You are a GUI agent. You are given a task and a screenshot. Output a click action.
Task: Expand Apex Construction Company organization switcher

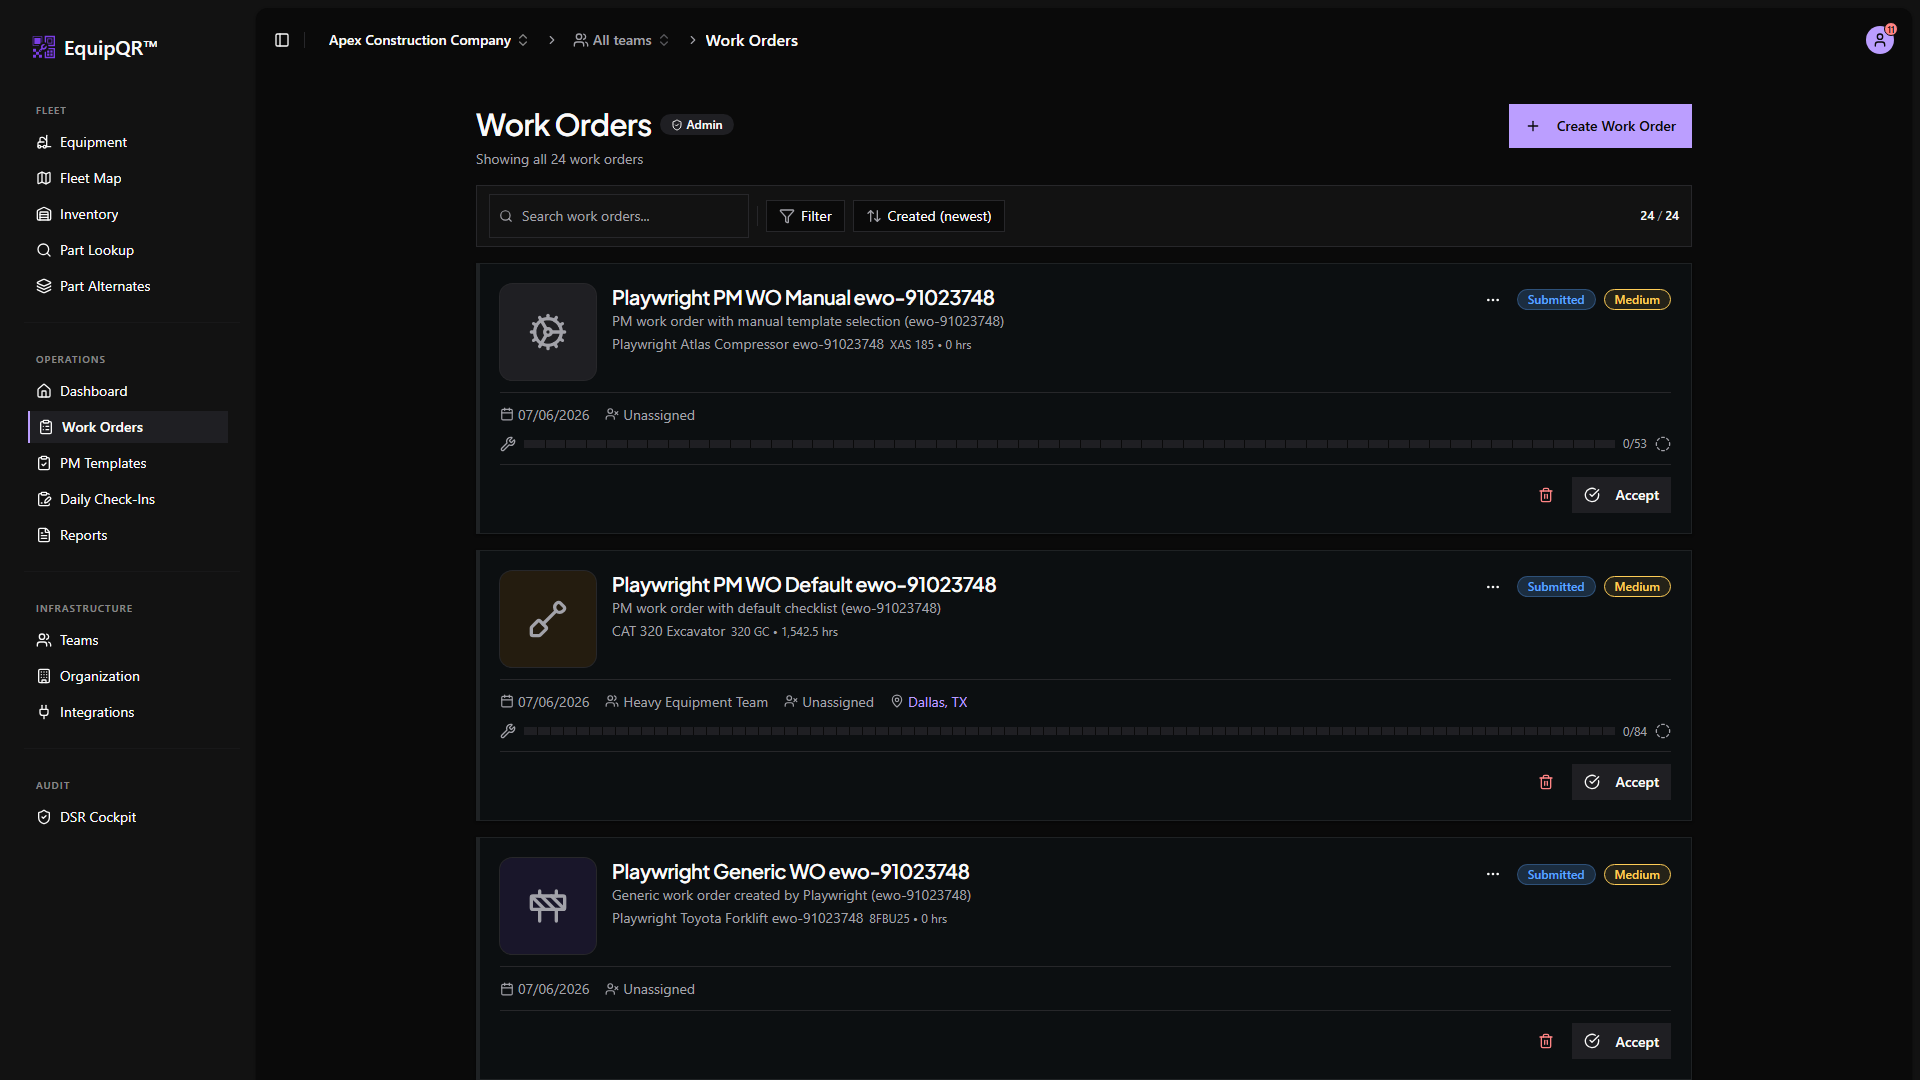tap(428, 40)
